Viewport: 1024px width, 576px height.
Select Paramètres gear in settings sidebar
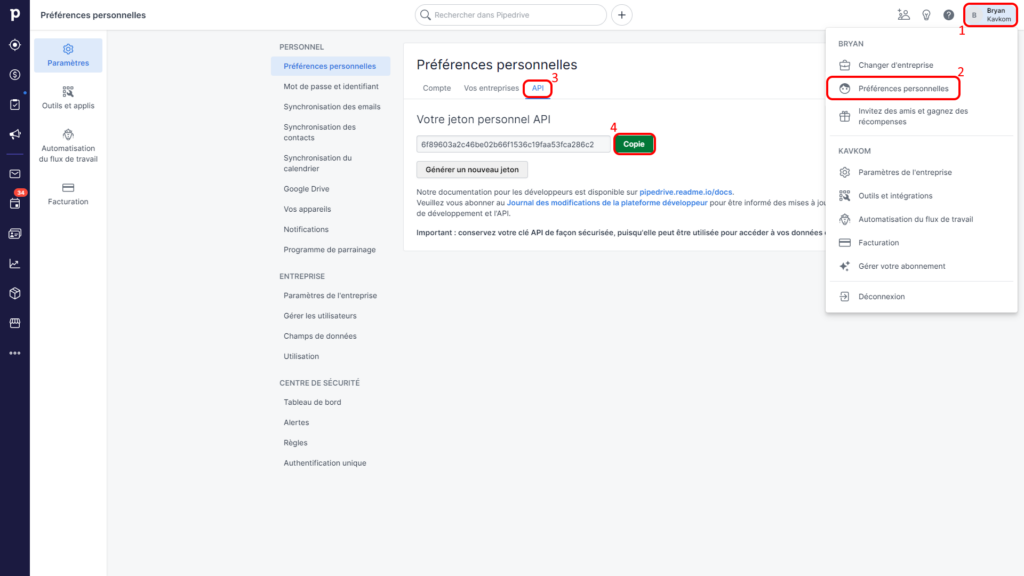pos(68,56)
